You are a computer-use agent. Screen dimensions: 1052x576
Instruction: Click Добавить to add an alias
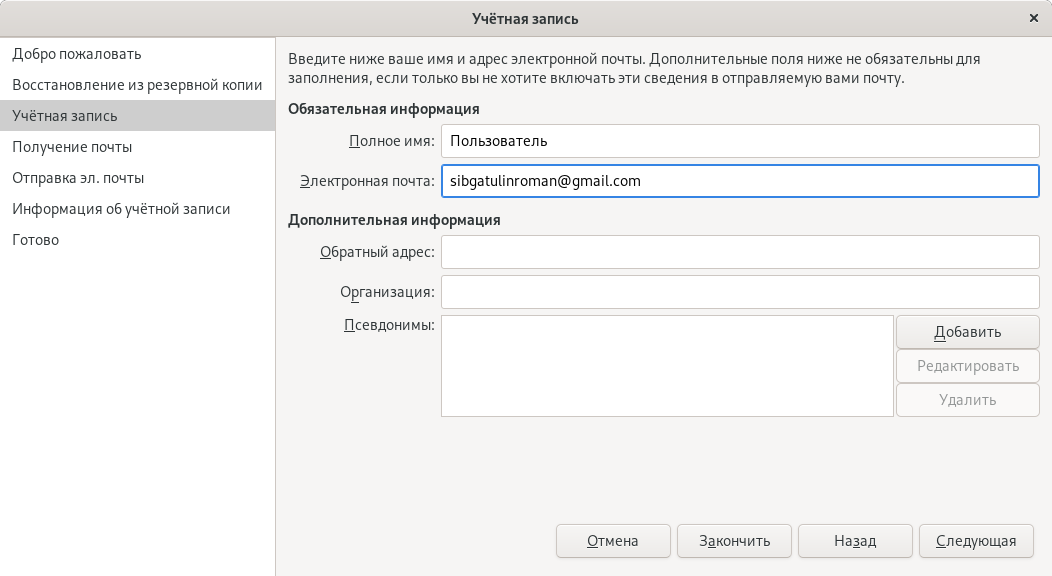(x=967, y=332)
